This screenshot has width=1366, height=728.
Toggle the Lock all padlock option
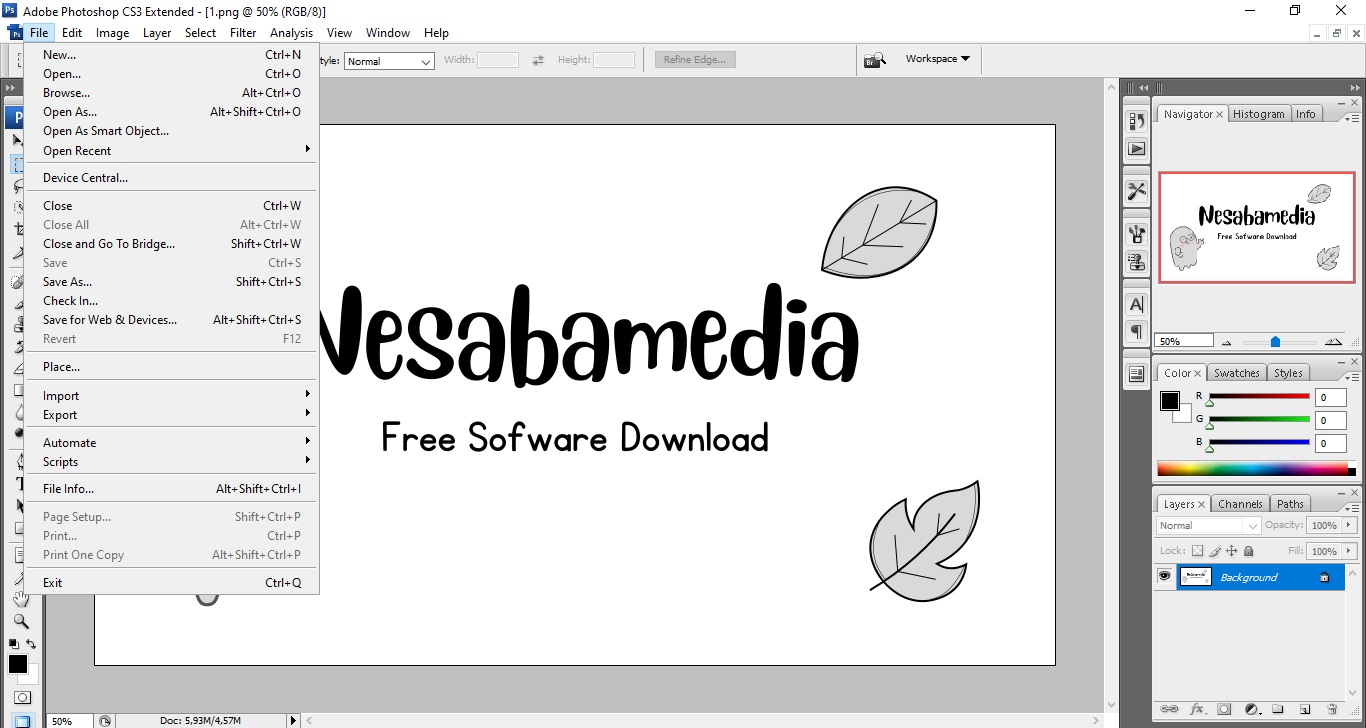(x=1249, y=551)
